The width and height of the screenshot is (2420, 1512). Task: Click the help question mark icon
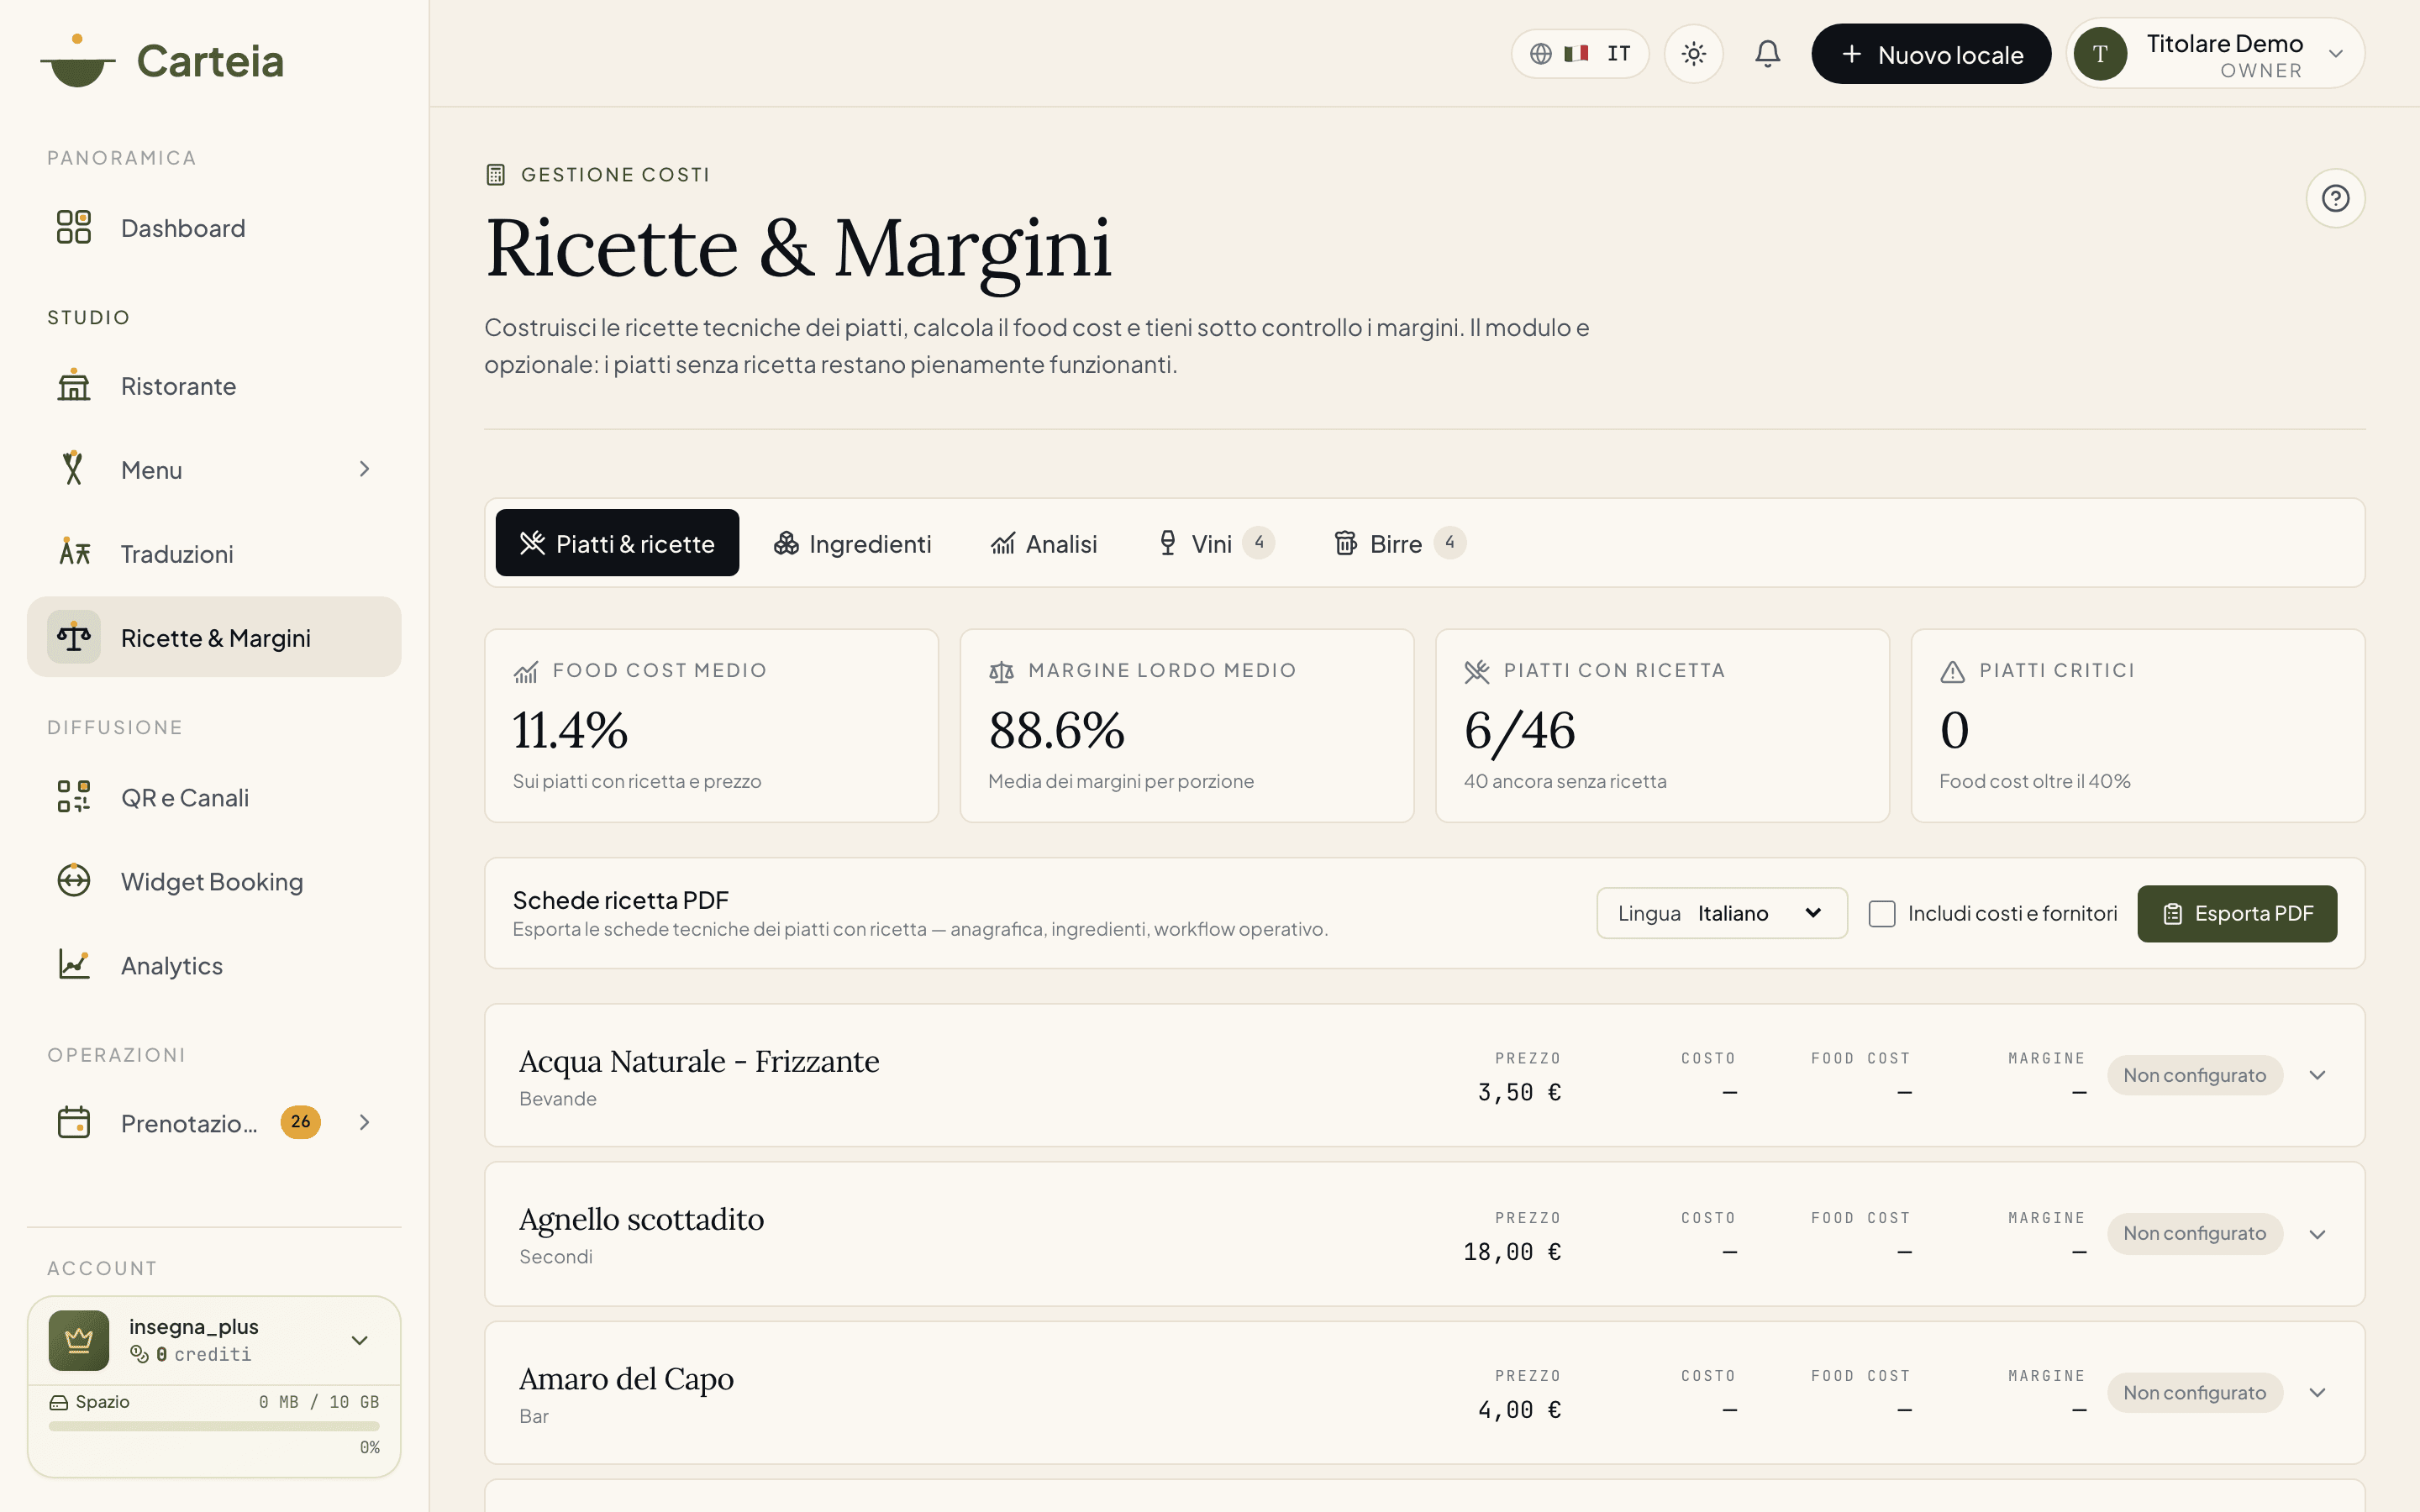(x=2335, y=198)
